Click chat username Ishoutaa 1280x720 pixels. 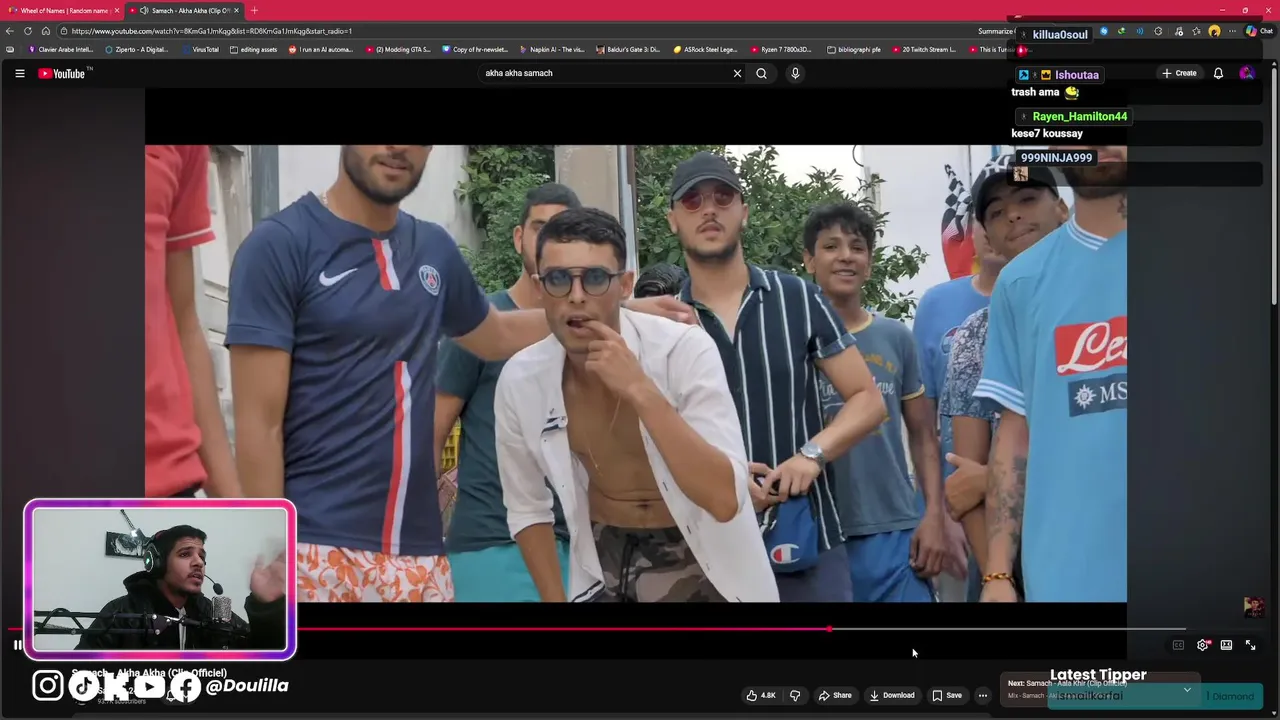tap(1076, 75)
